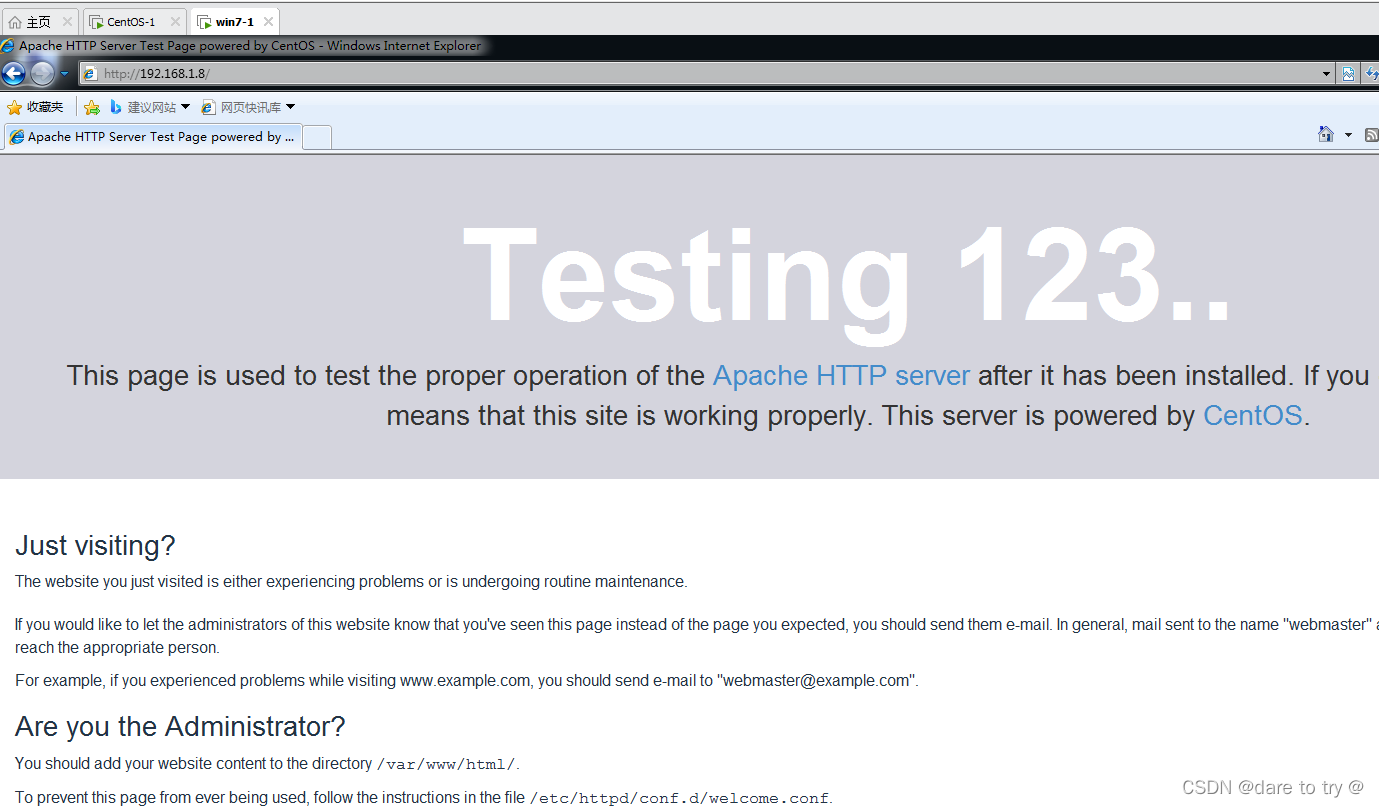1379x807 pixels.
Task: Click the Compatibility View broken-page icon
Action: 1348,73
